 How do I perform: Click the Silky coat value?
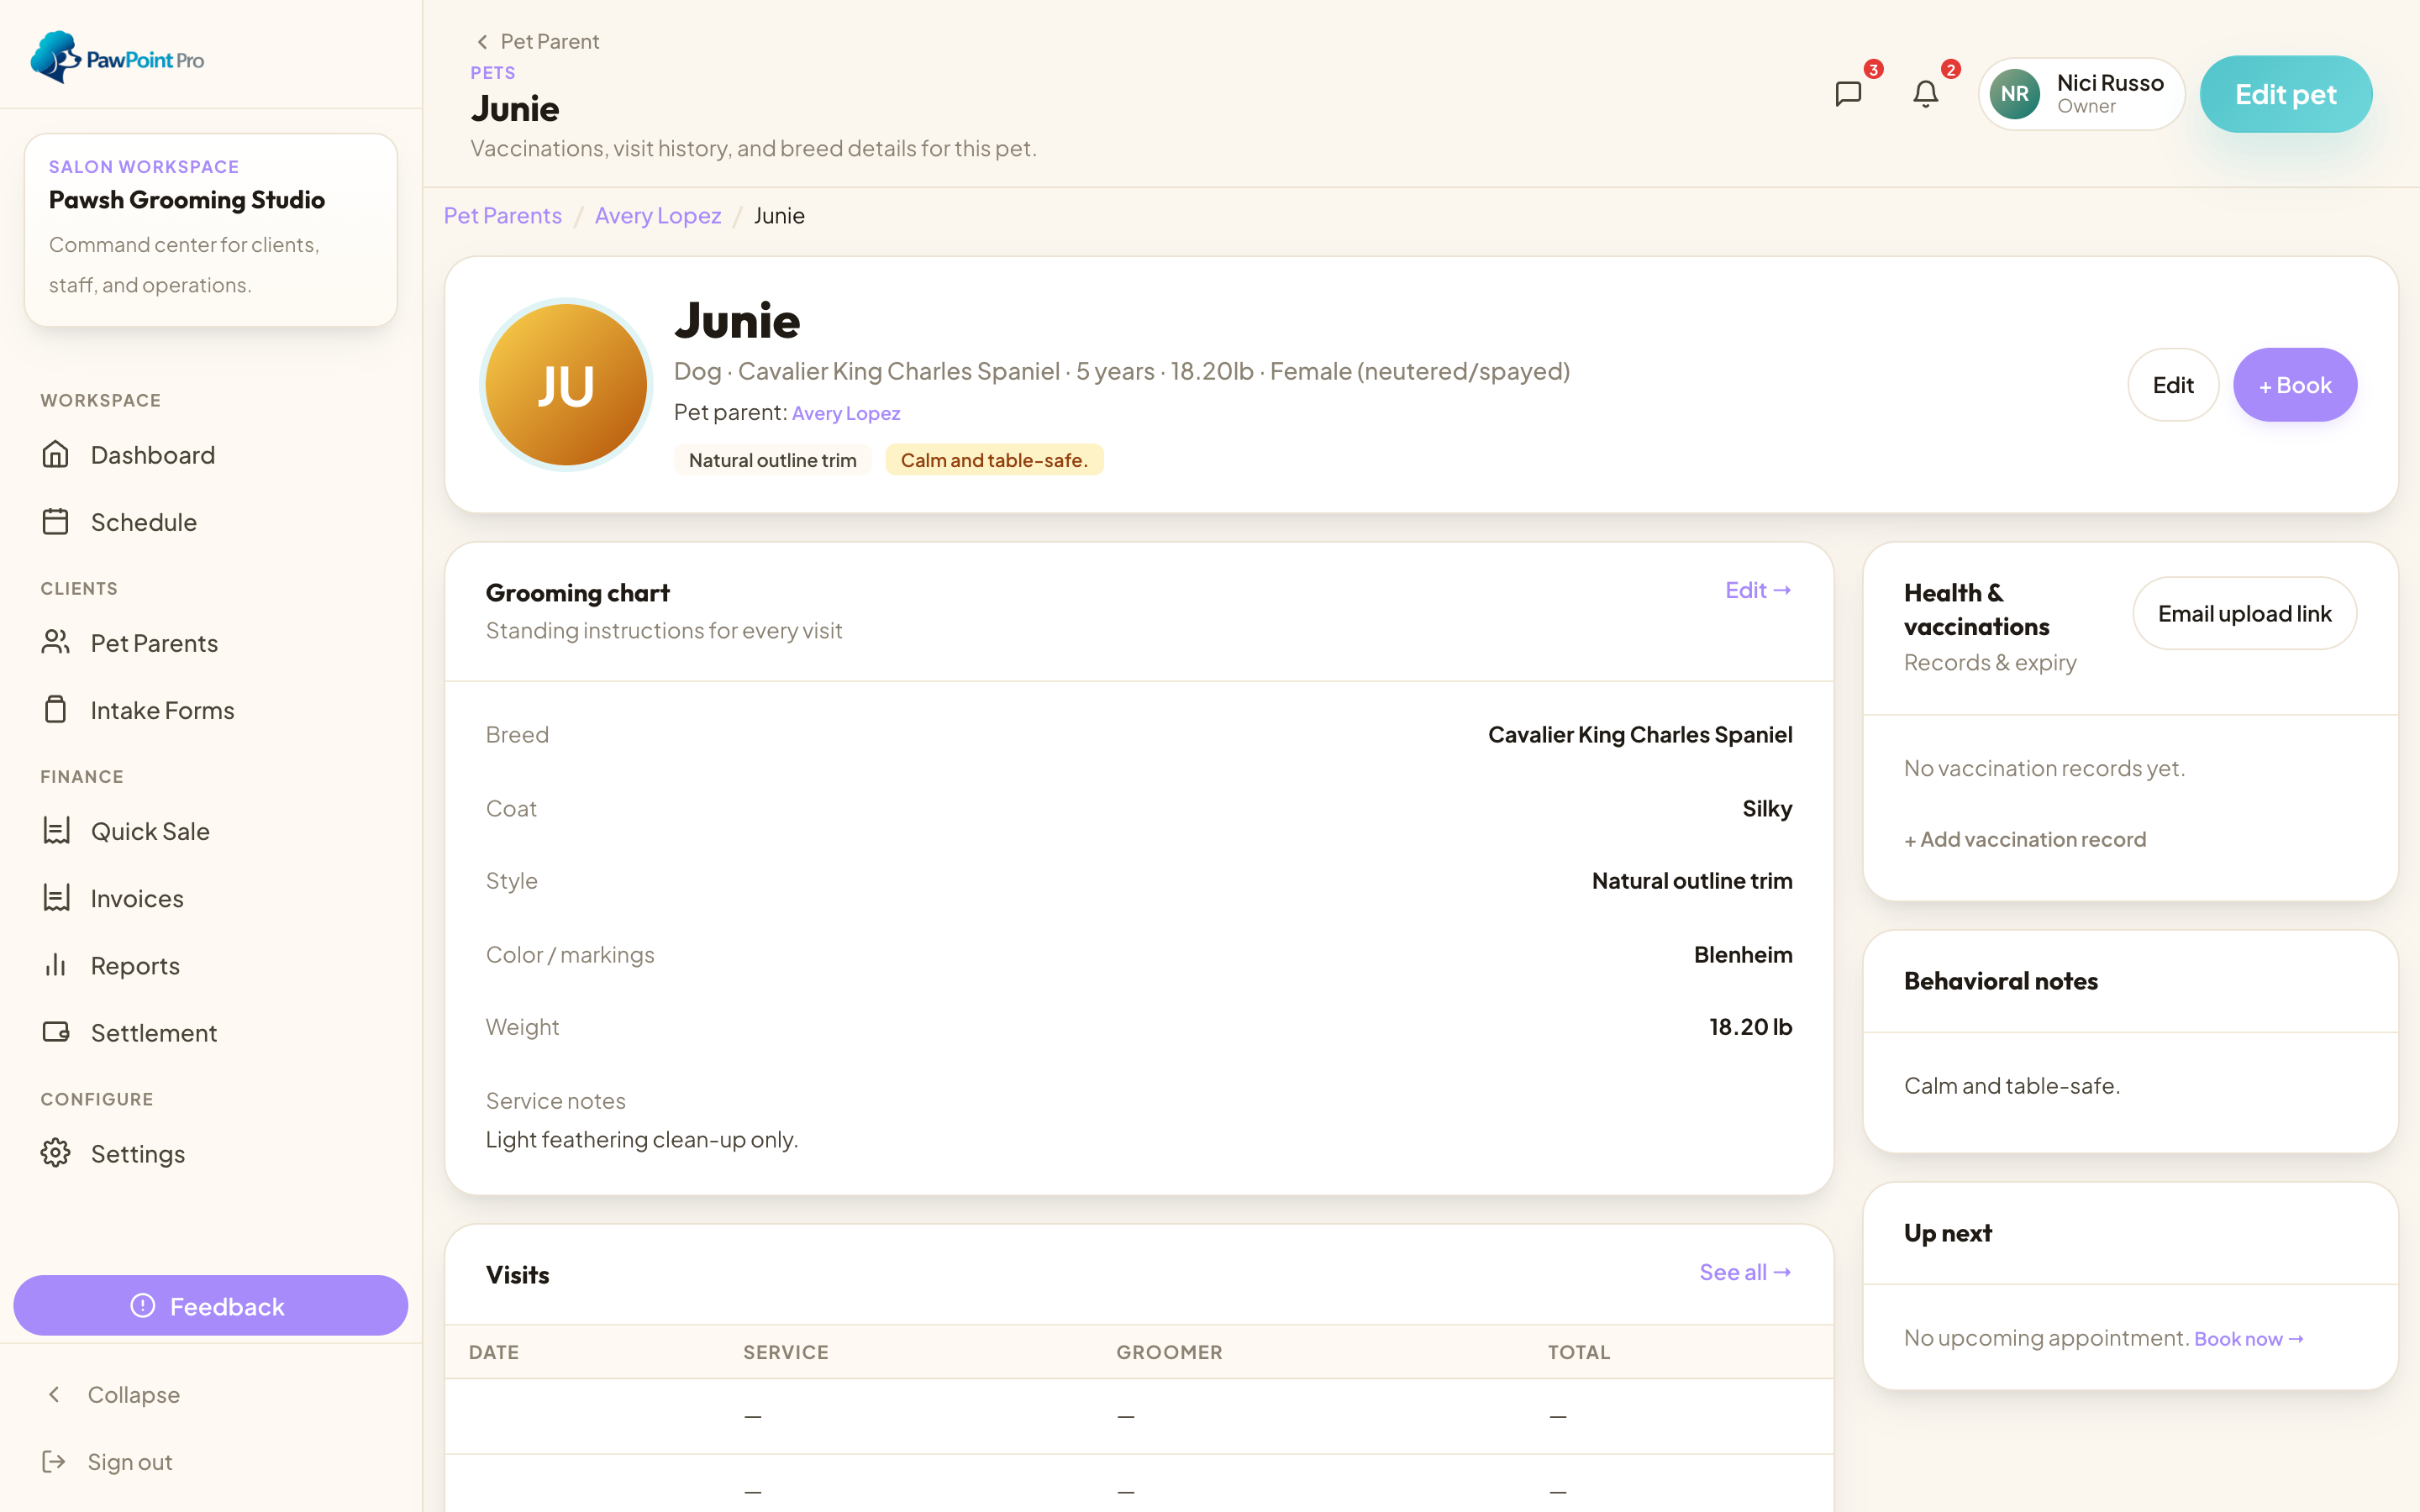[1767, 808]
